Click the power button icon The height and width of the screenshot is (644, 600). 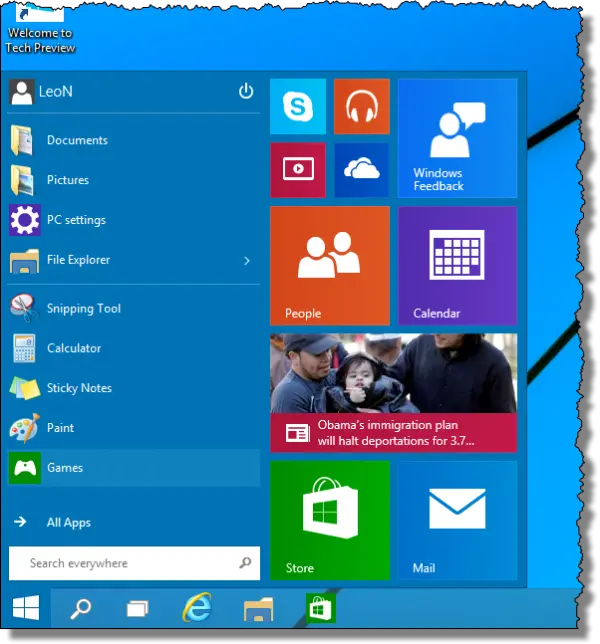[x=246, y=91]
